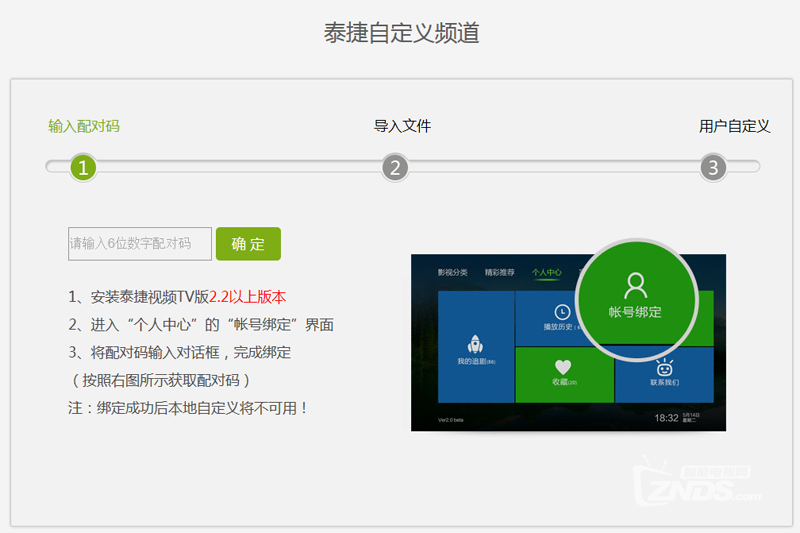Click the 收藏 heart icon

click(x=563, y=367)
